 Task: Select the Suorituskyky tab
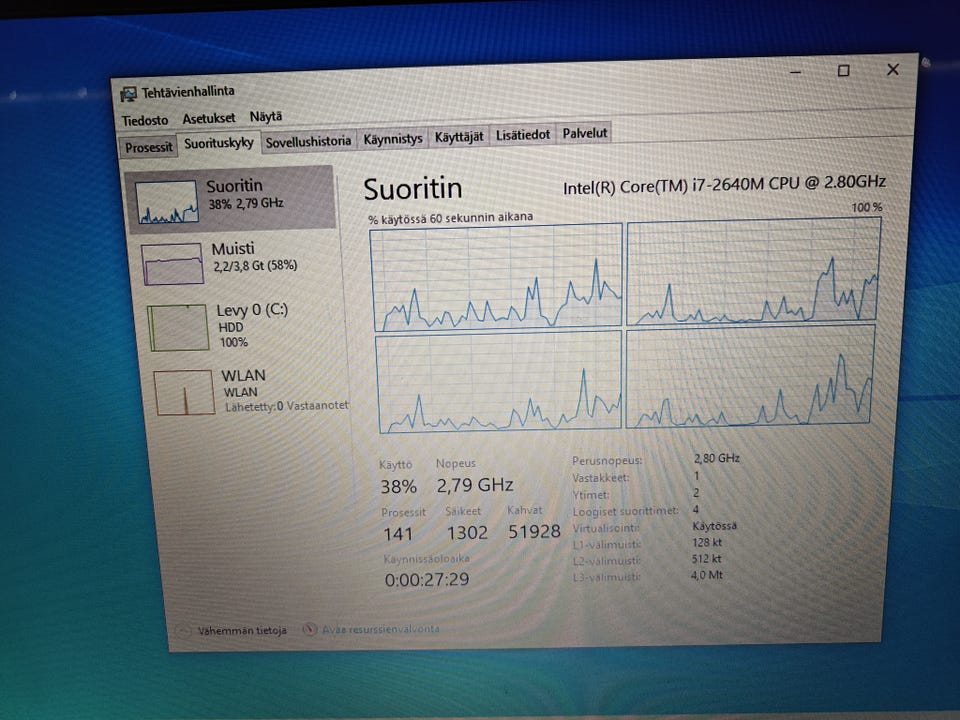(219, 143)
